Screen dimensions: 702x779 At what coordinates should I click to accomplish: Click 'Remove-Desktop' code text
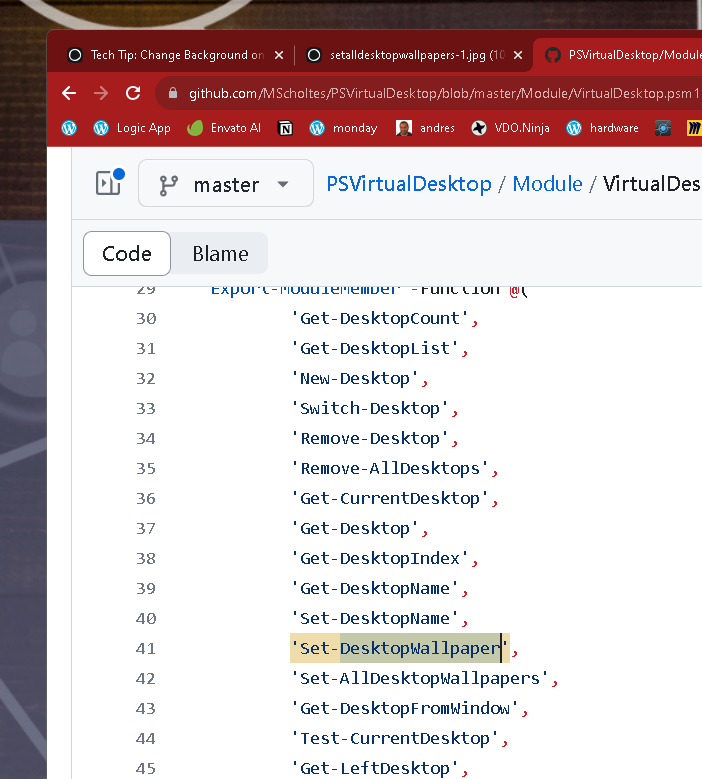tap(370, 439)
